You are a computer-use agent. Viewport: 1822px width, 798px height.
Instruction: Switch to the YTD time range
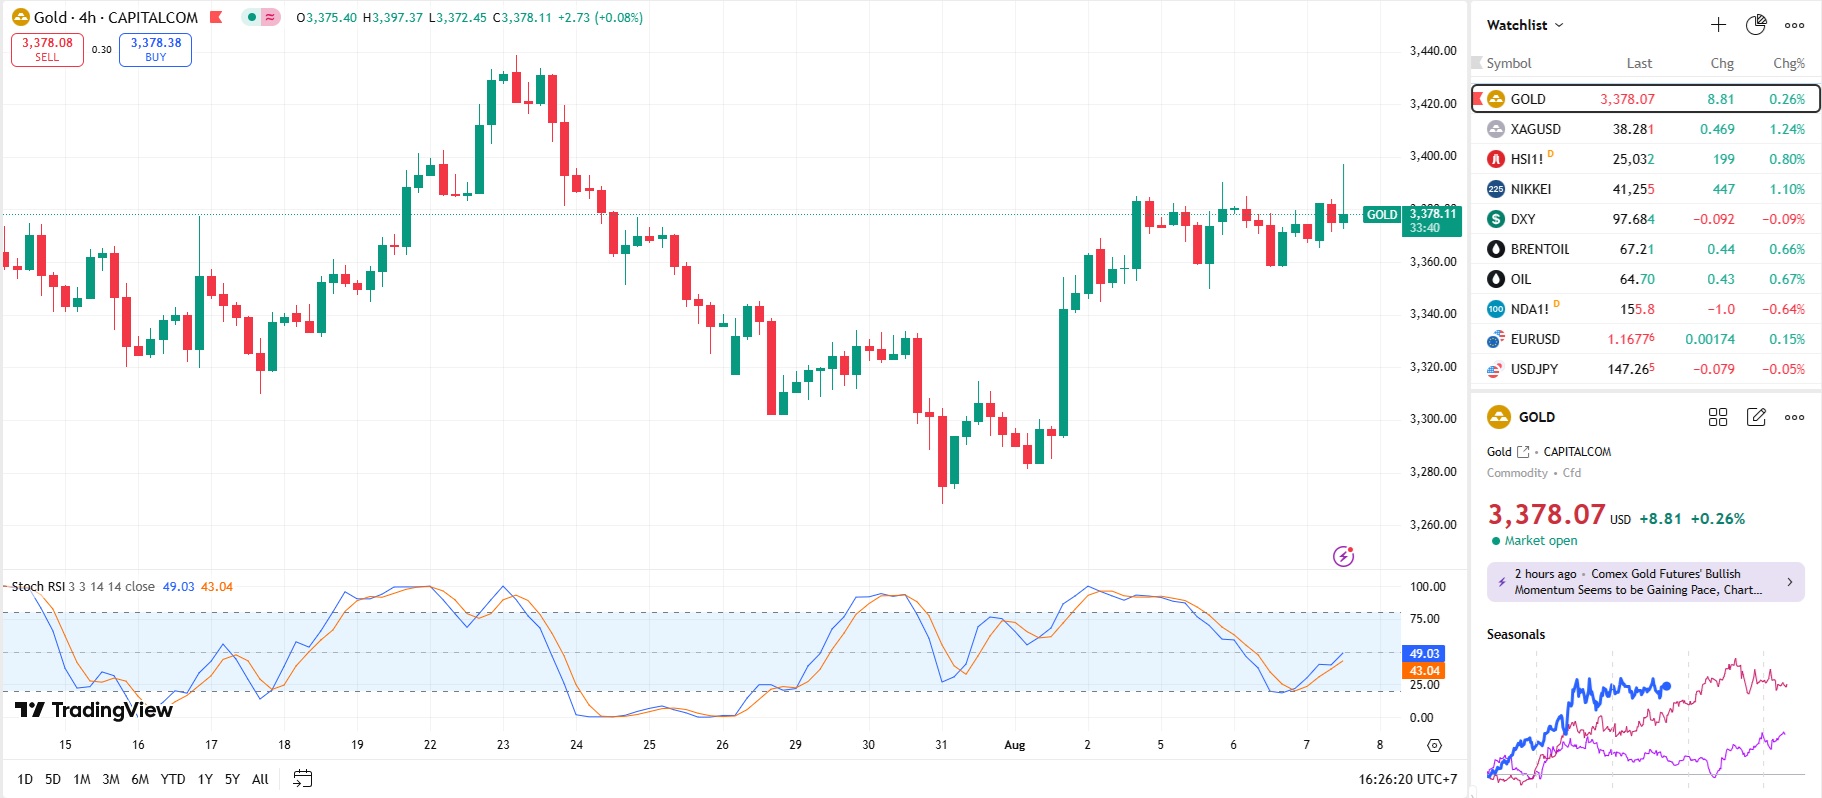(x=173, y=779)
